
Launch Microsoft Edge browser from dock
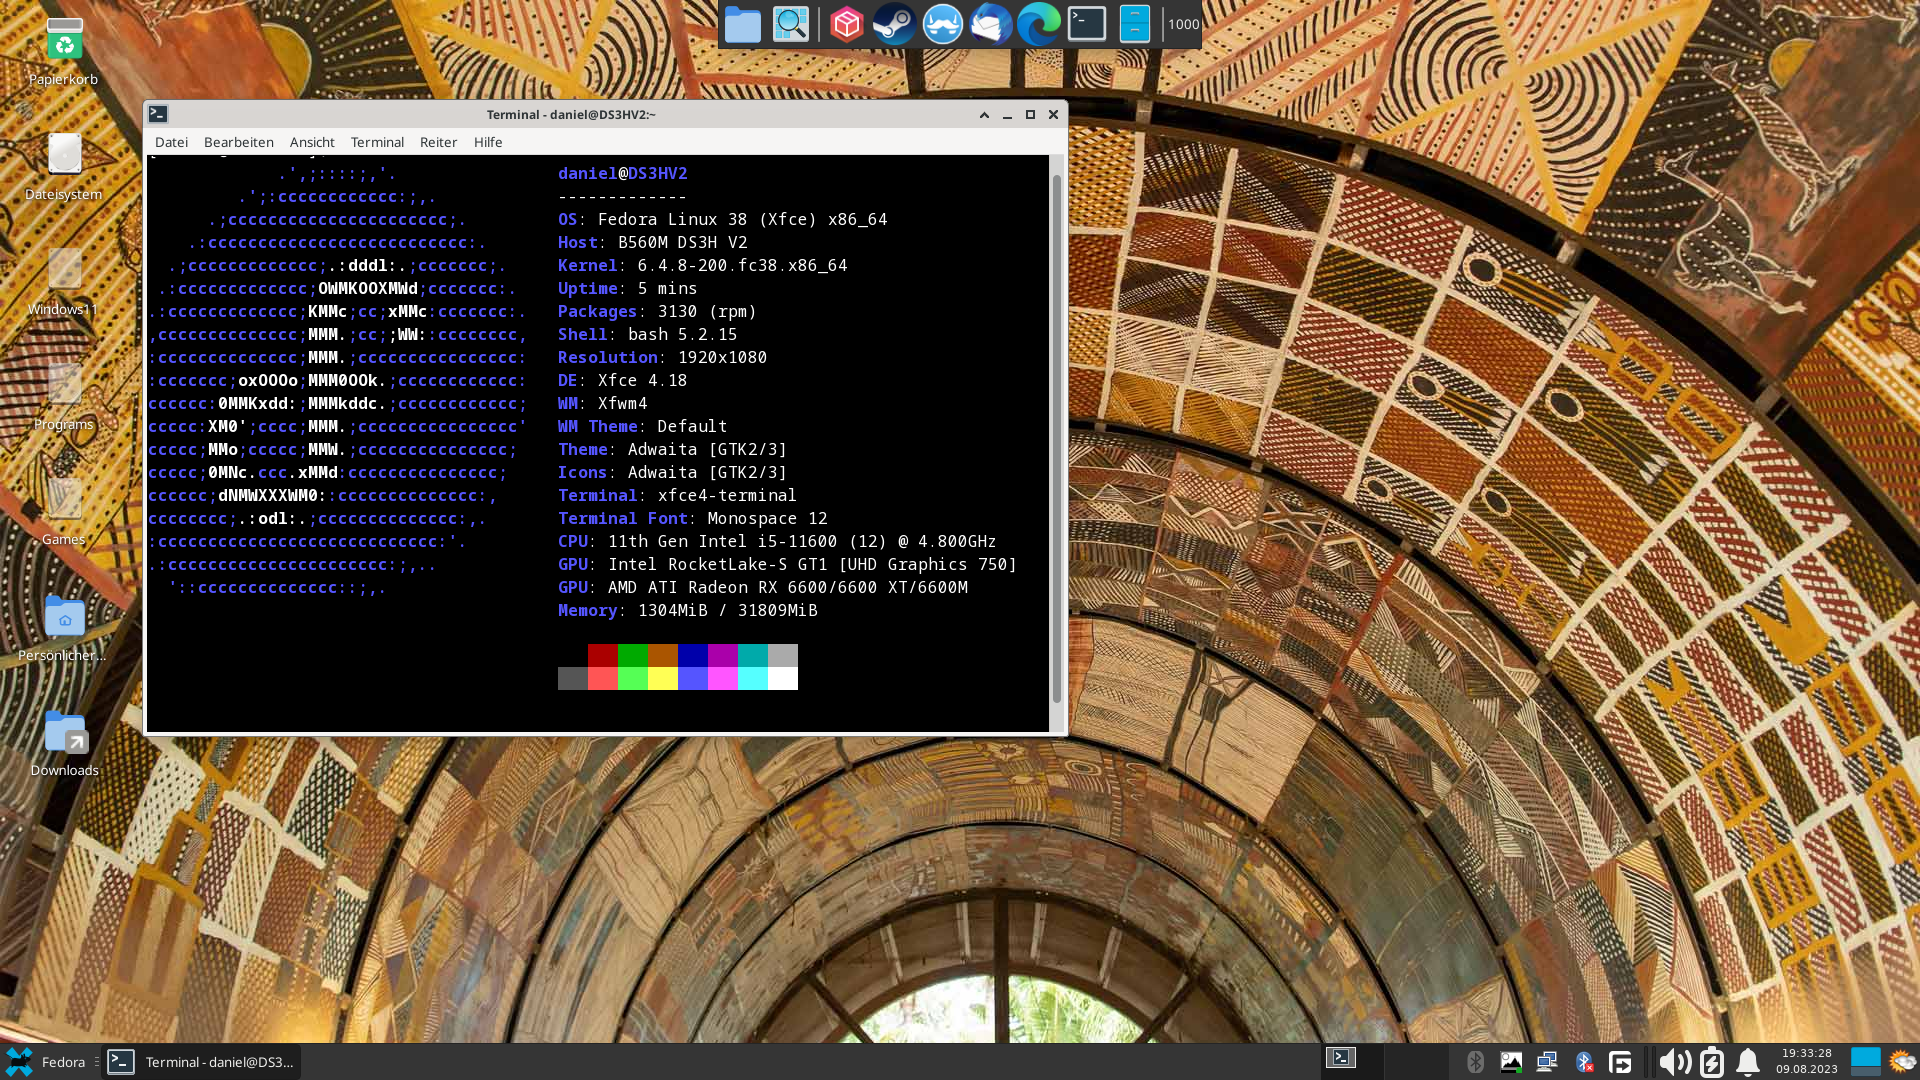click(x=1038, y=24)
